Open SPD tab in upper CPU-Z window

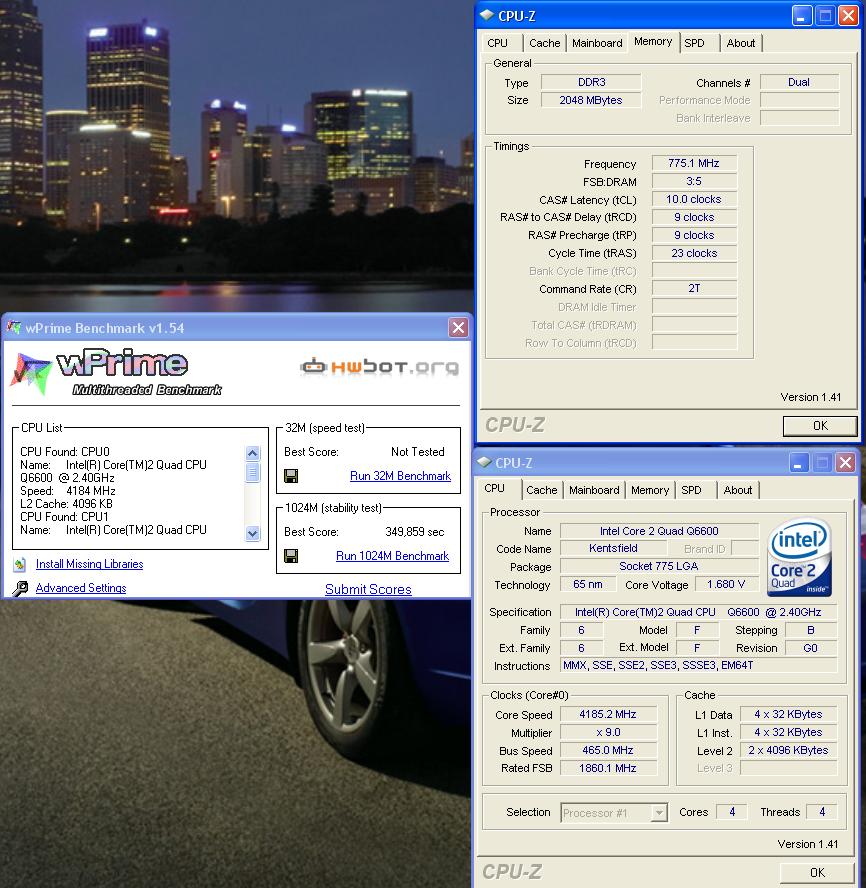[694, 43]
